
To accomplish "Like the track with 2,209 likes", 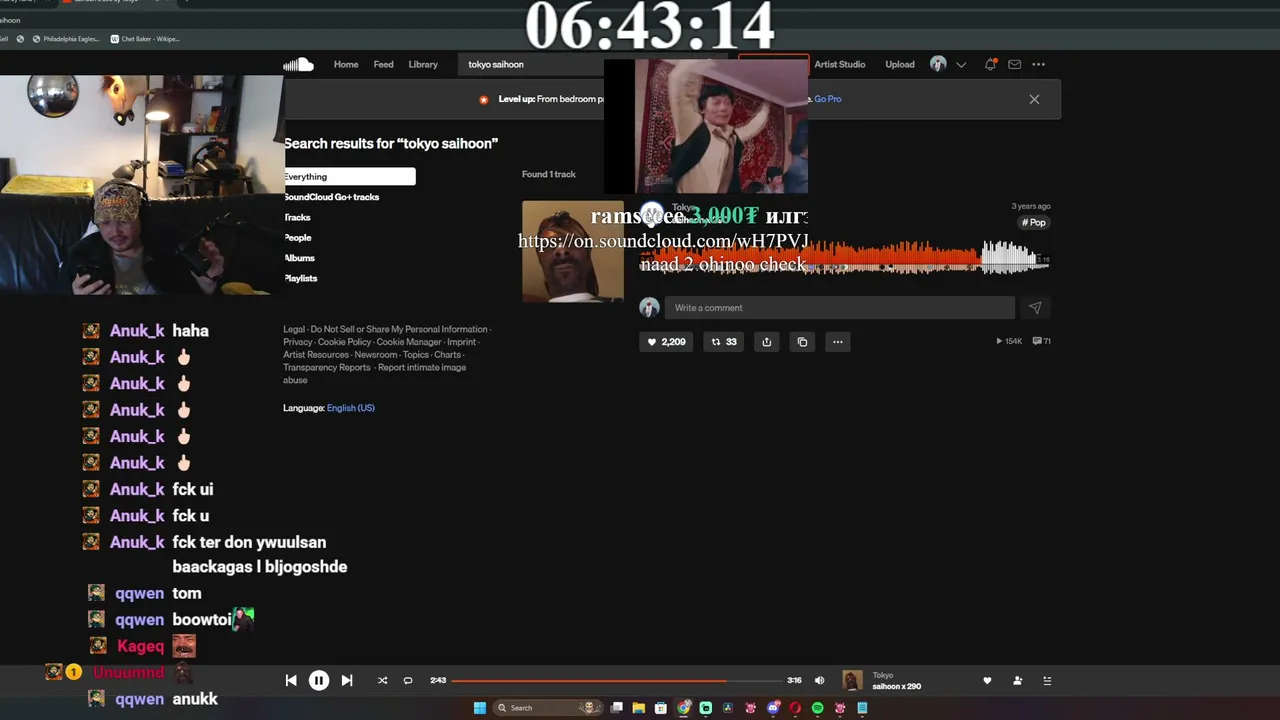I will click(x=666, y=342).
